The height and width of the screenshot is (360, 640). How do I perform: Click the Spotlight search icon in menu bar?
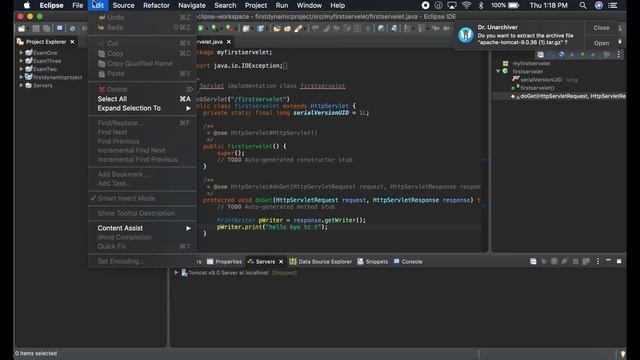583,5
